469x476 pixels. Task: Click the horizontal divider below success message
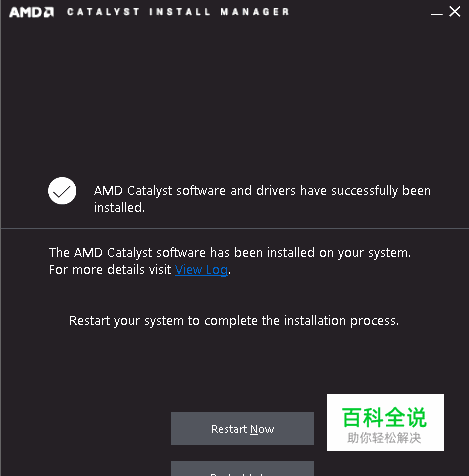(235, 229)
